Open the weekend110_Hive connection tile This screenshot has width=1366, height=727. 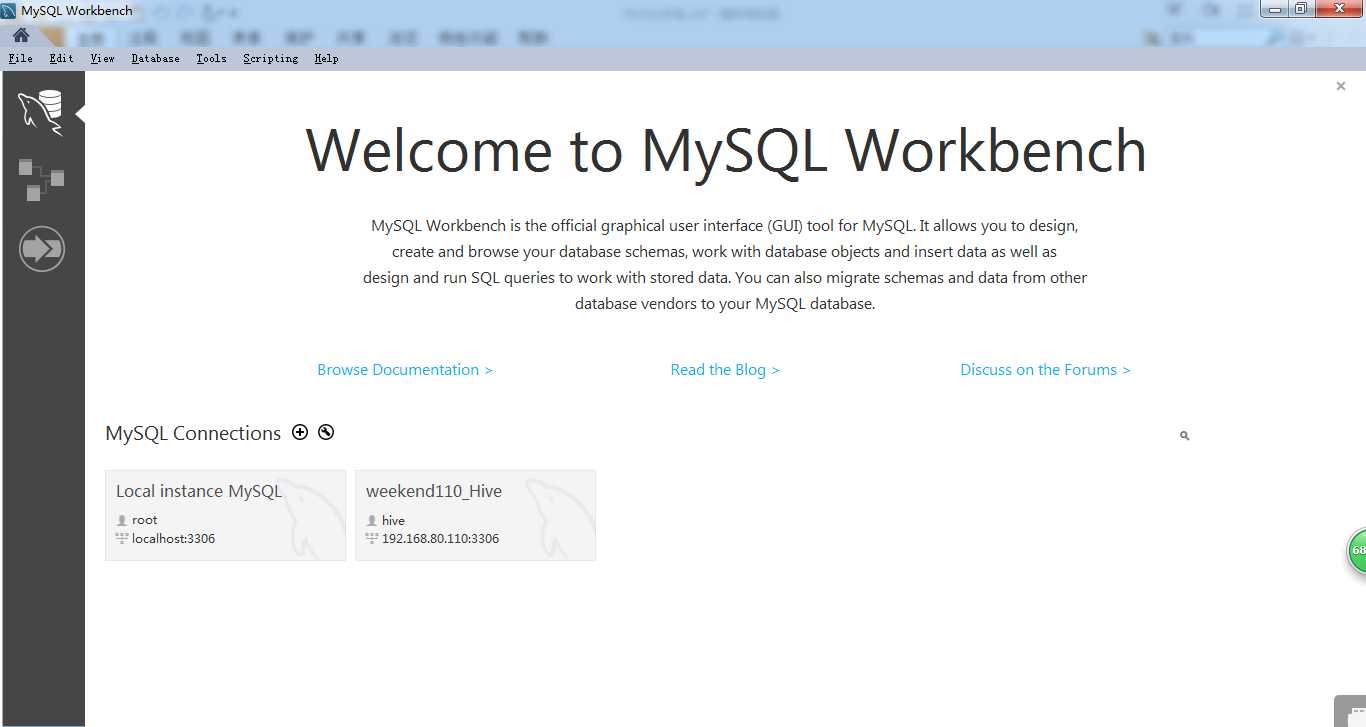(476, 515)
